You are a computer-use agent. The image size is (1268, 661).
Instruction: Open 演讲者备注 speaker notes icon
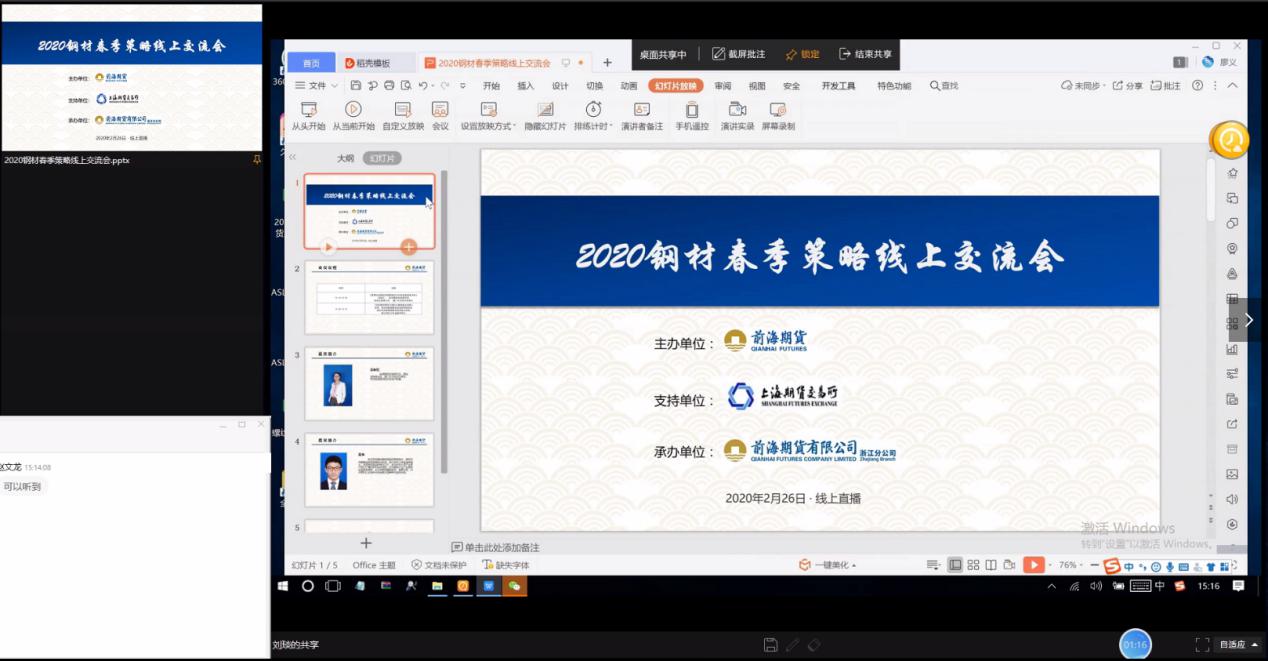coord(642,109)
